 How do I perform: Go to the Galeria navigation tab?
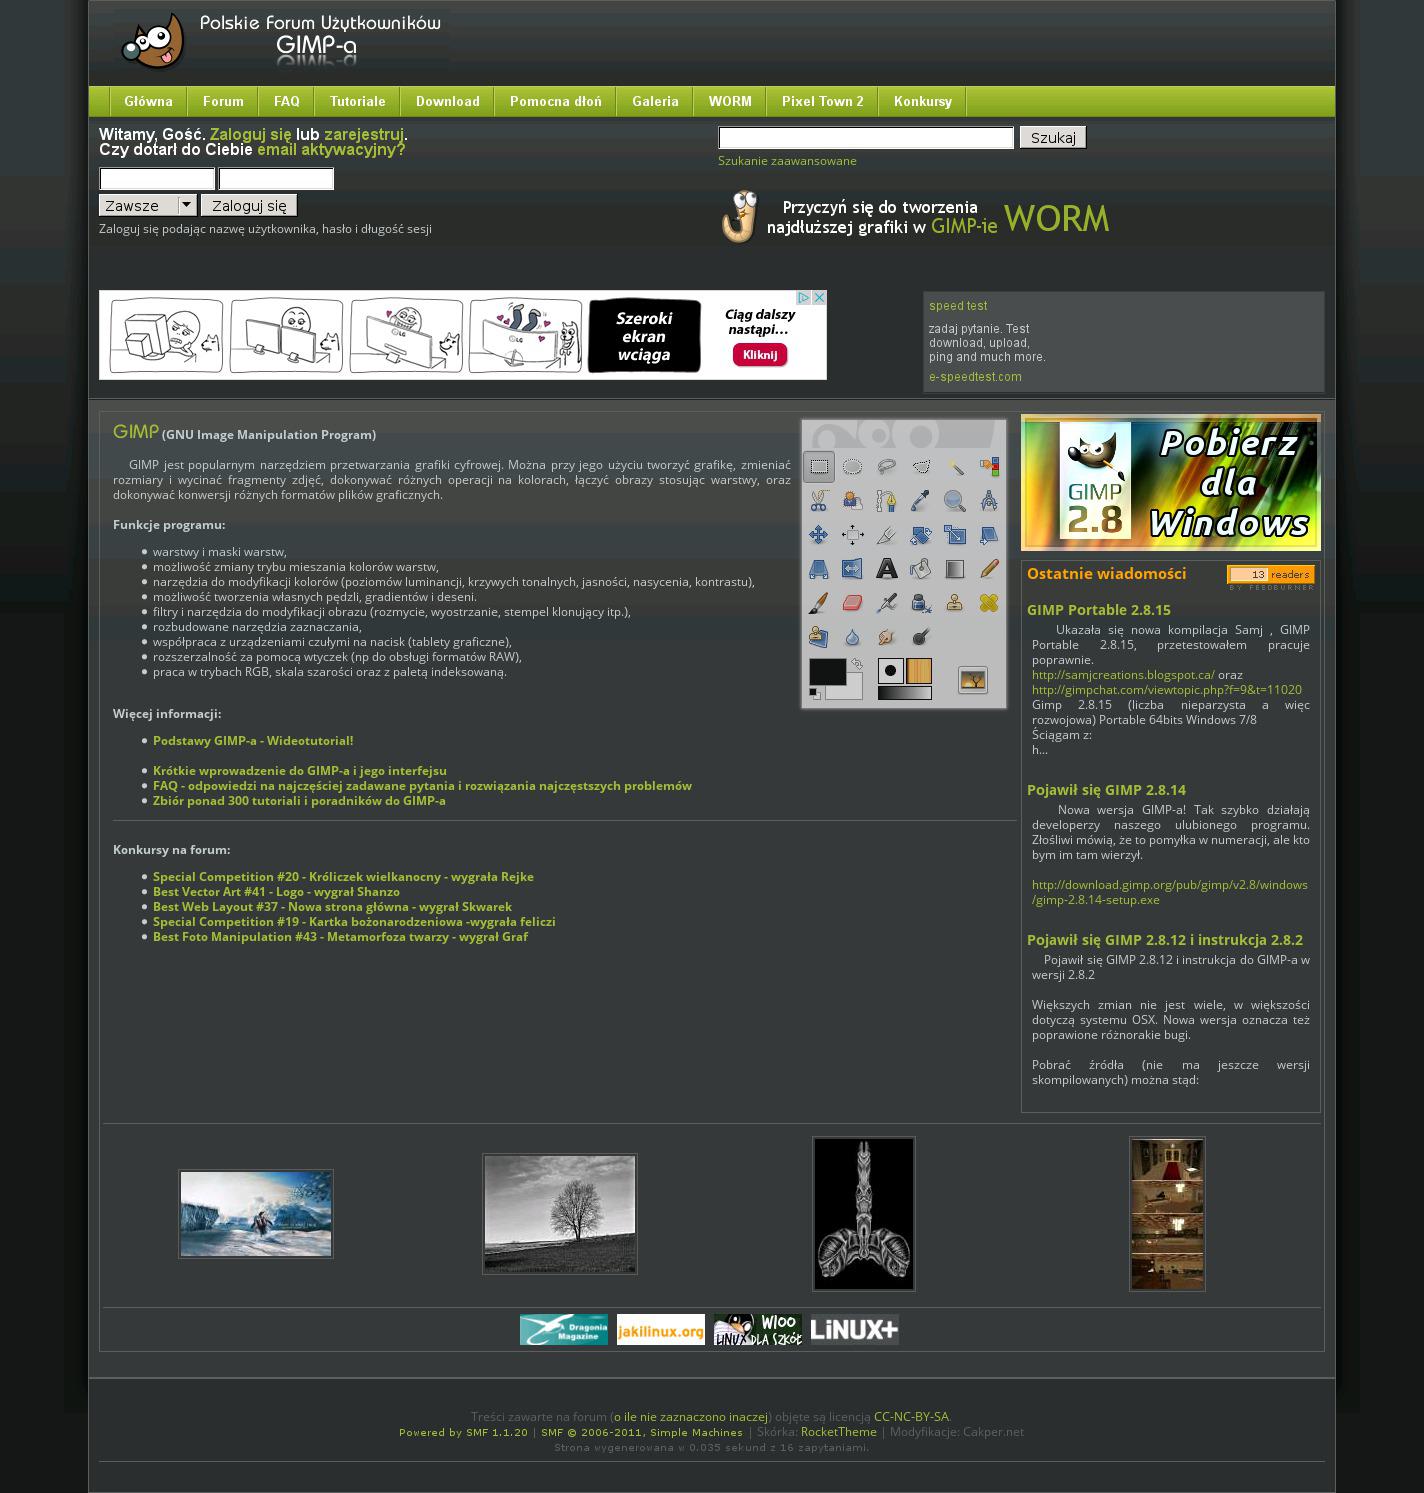(655, 101)
